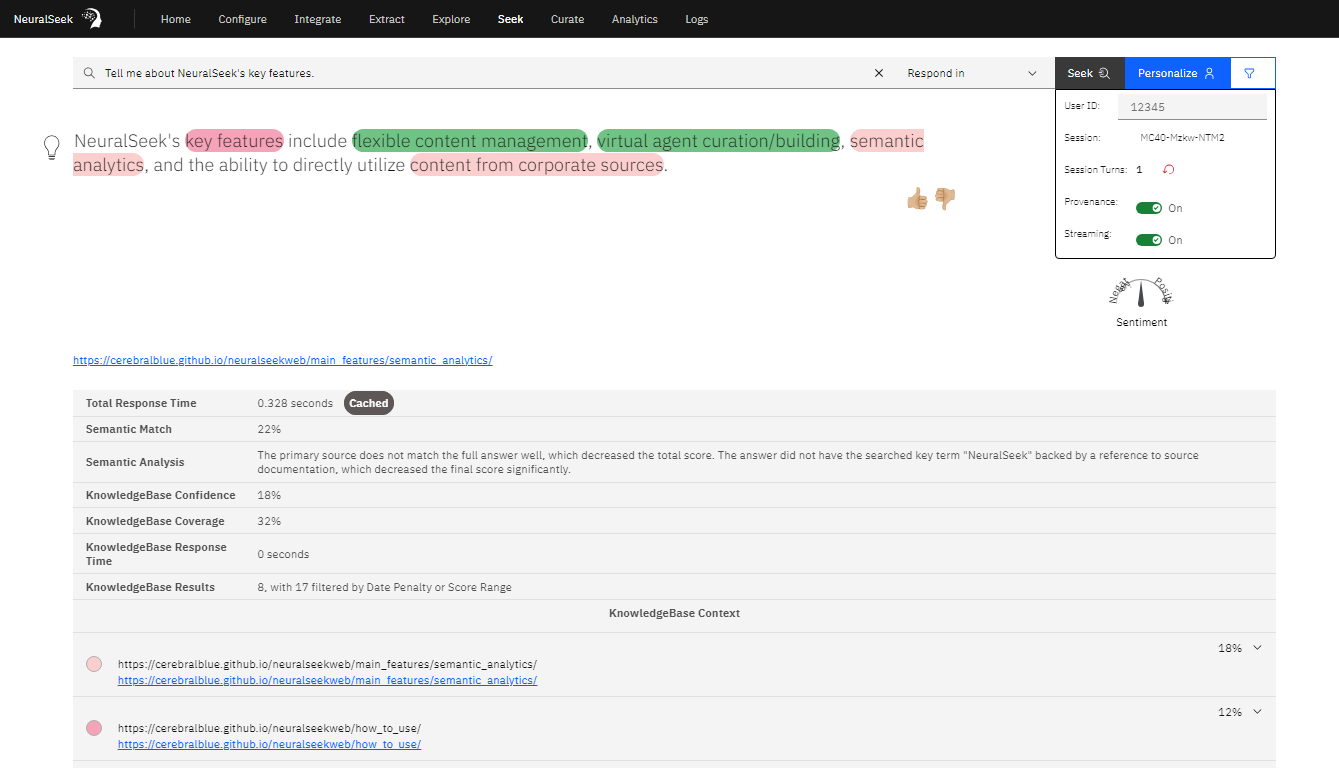Click the darker pink circle for how_to_use
The height and width of the screenshot is (768, 1339).
point(94,728)
